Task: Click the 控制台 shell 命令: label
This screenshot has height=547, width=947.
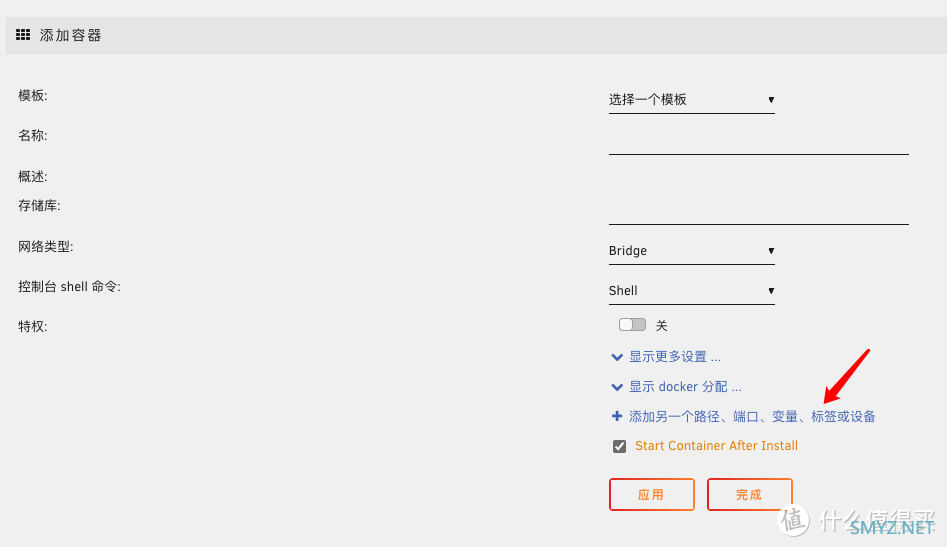Action: coord(69,286)
